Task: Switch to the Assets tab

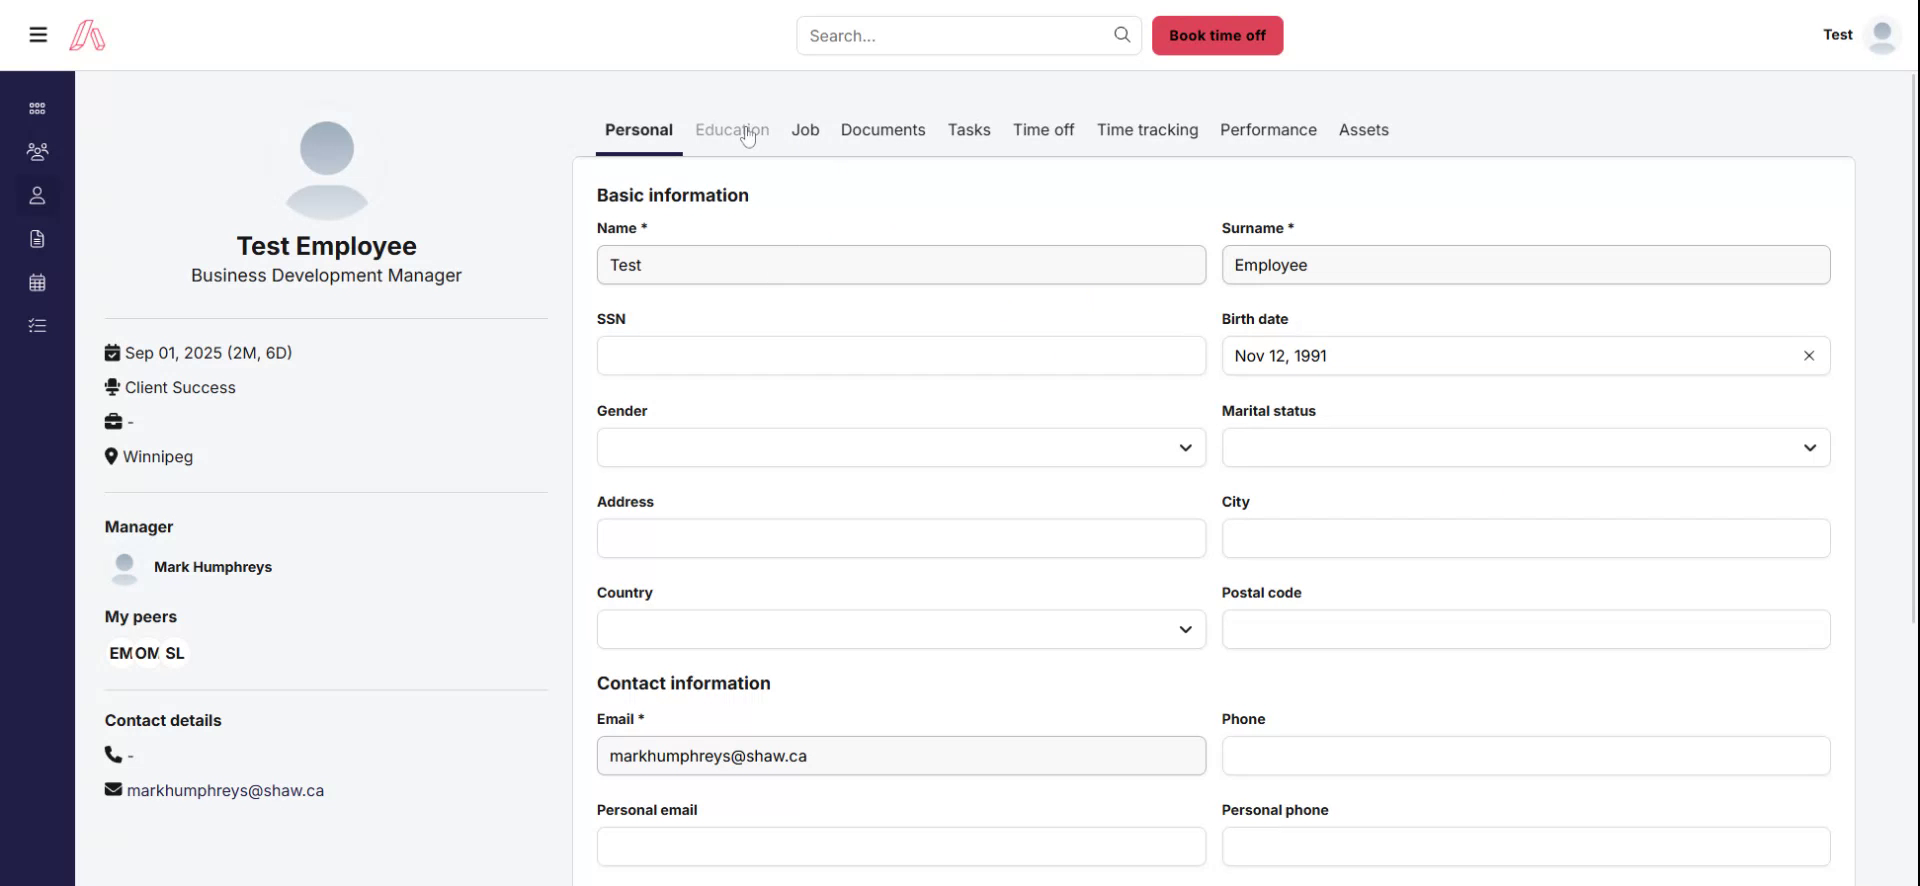Action: tap(1363, 130)
